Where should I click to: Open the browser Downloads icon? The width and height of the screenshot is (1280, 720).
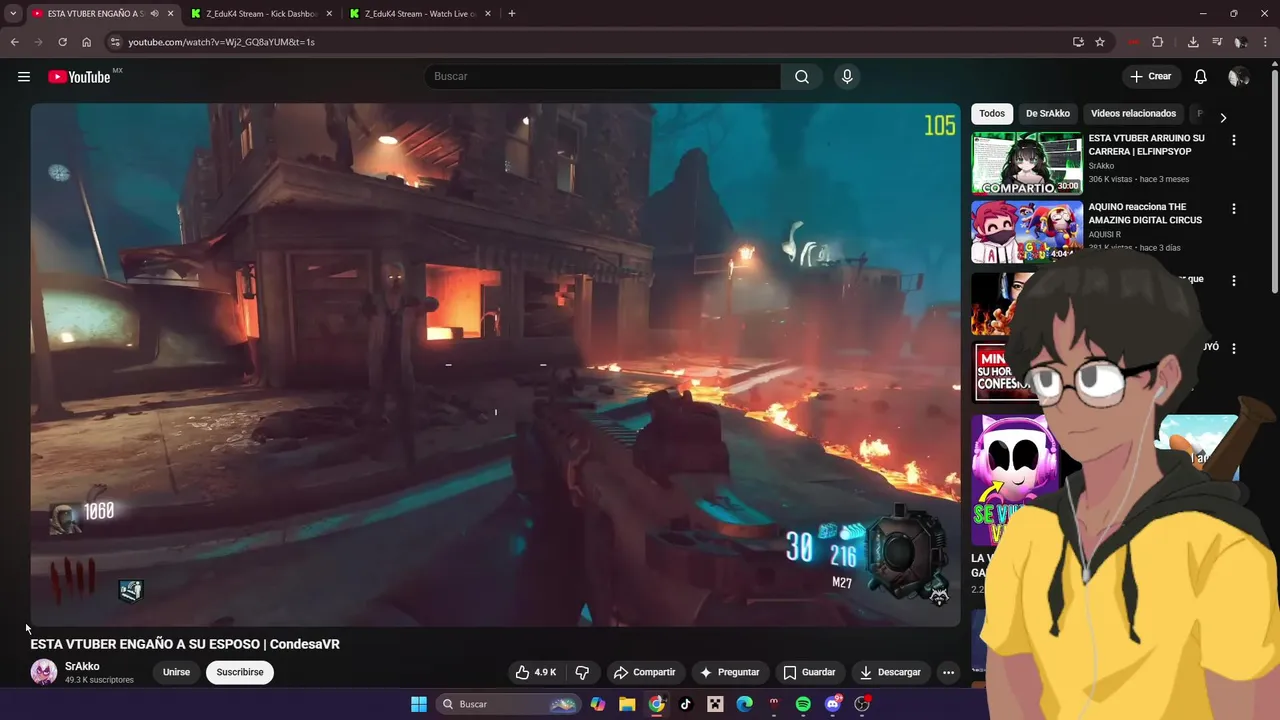[1193, 42]
